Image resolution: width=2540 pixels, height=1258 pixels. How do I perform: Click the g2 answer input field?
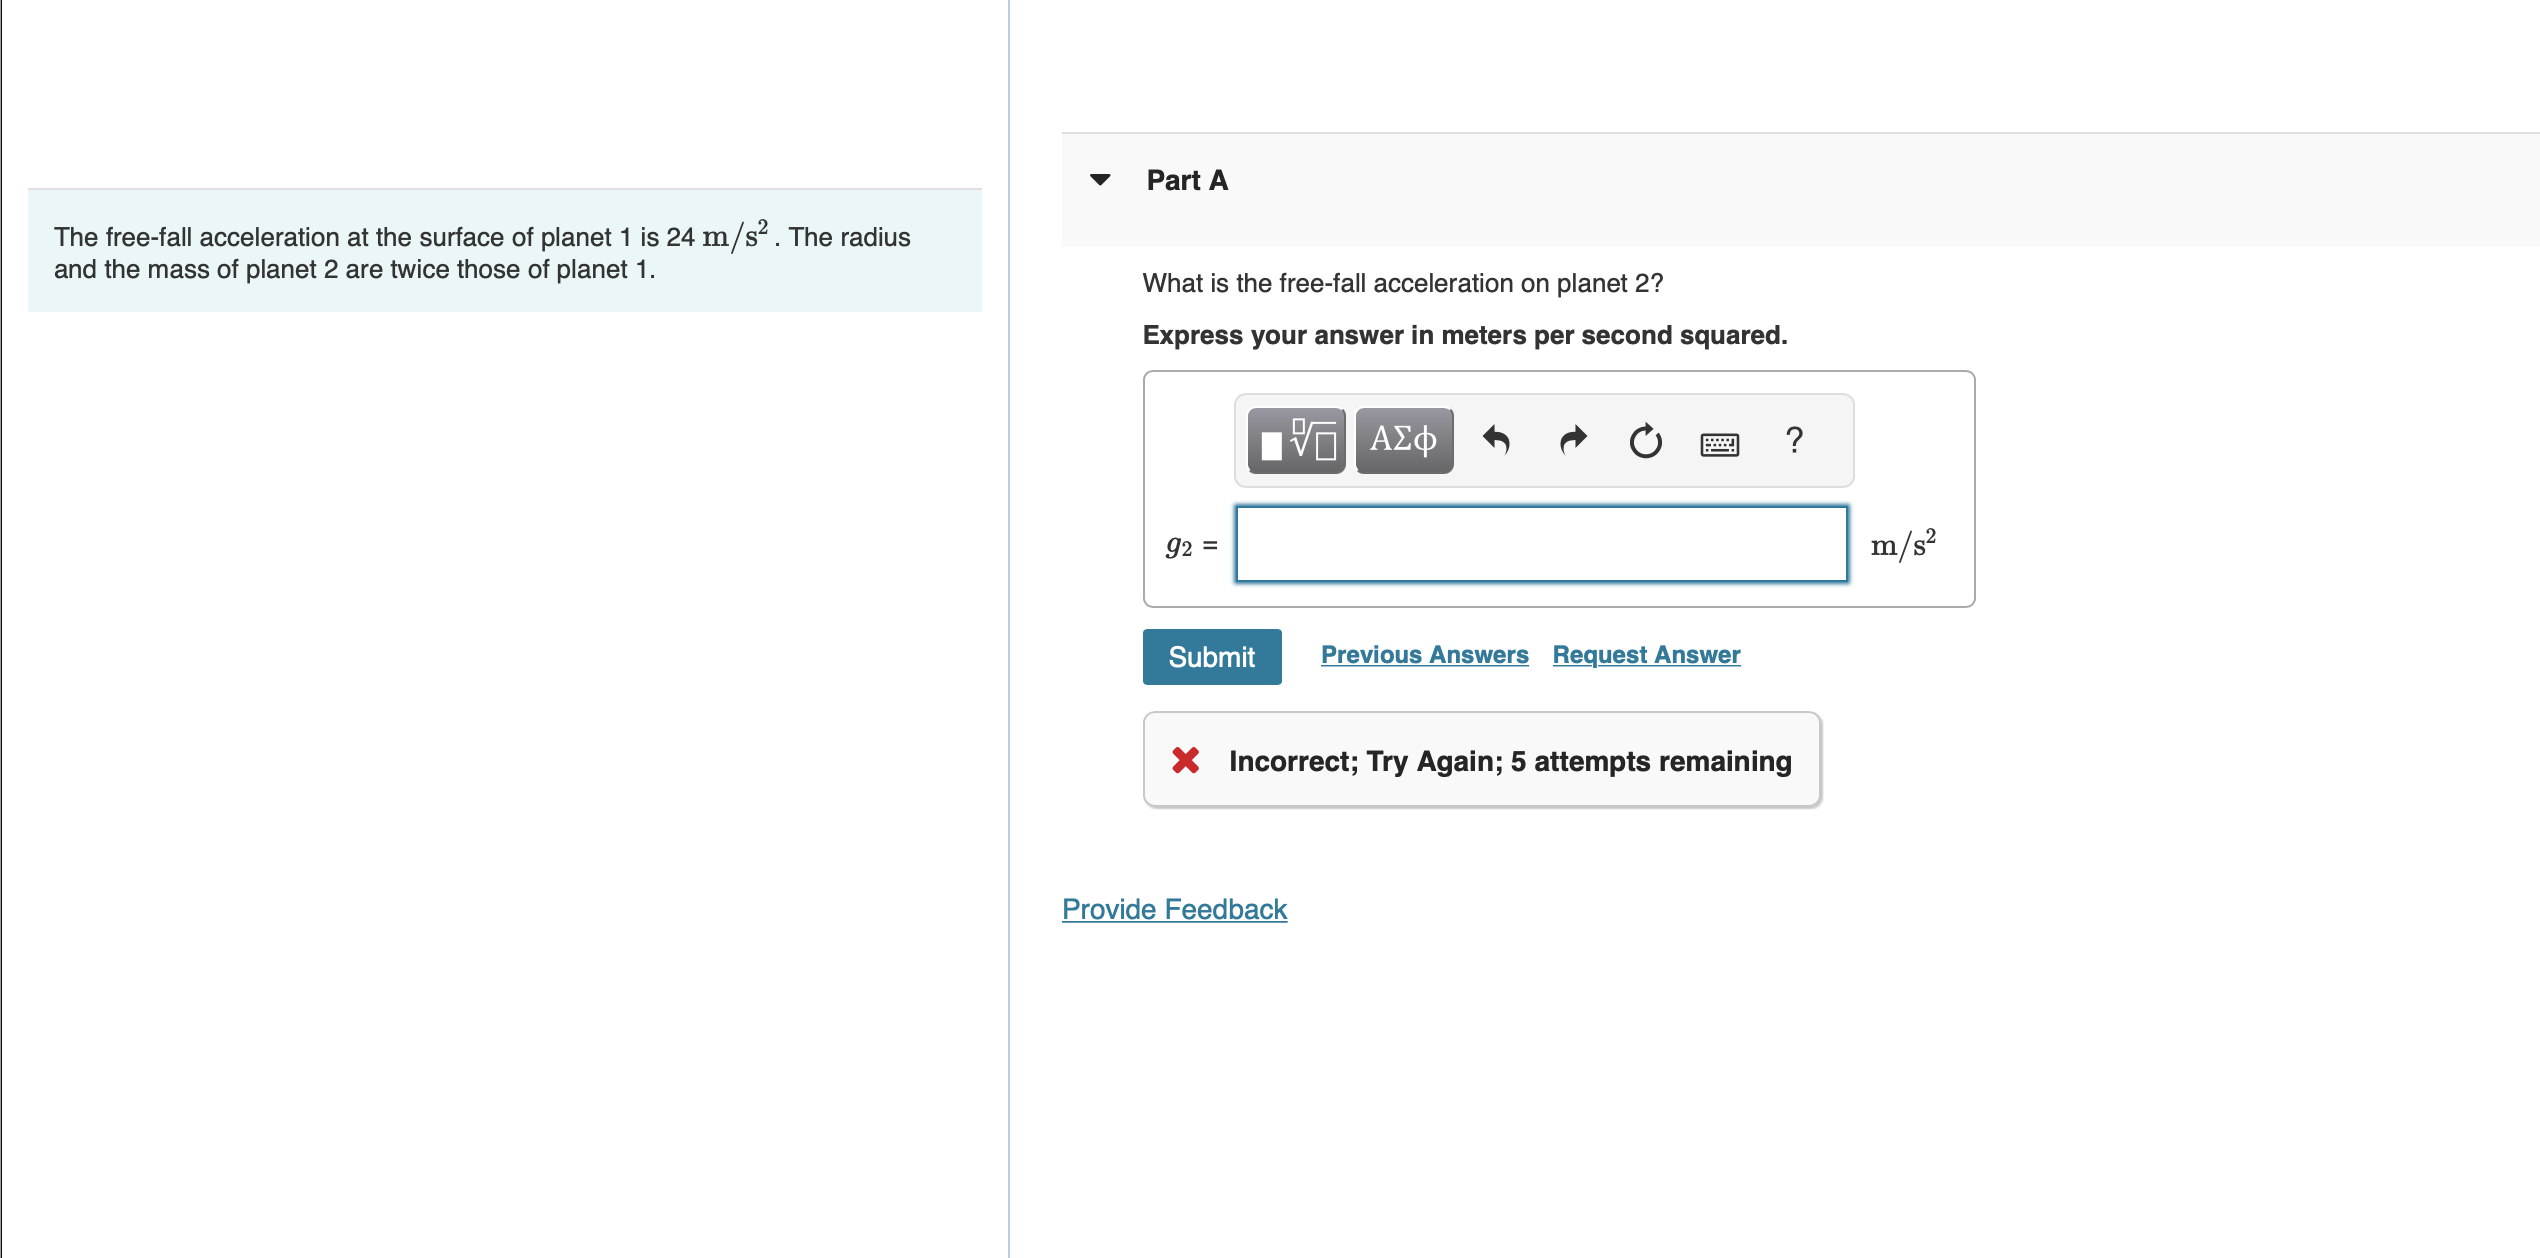[1541, 544]
